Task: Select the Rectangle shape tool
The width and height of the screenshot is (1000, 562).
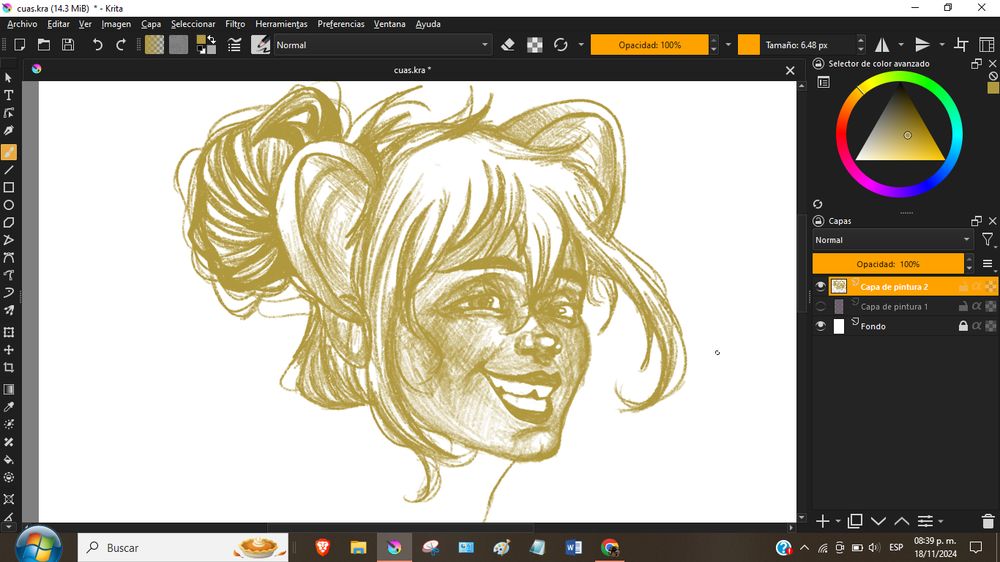Action: click(x=9, y=187)
